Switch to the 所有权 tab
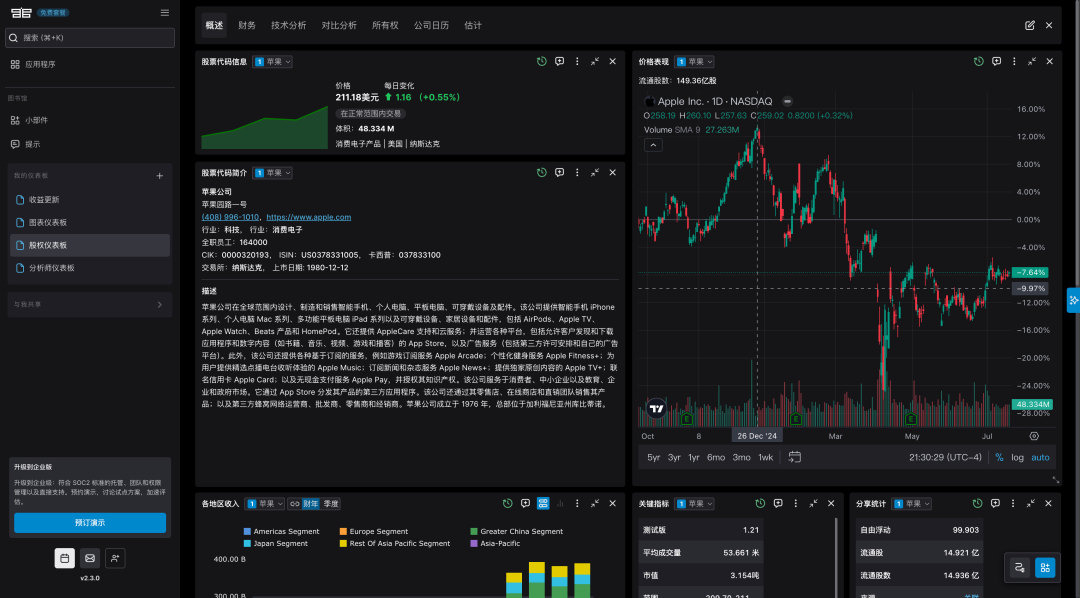Screen dimensions: 1080x598 [x=385, y=25]
